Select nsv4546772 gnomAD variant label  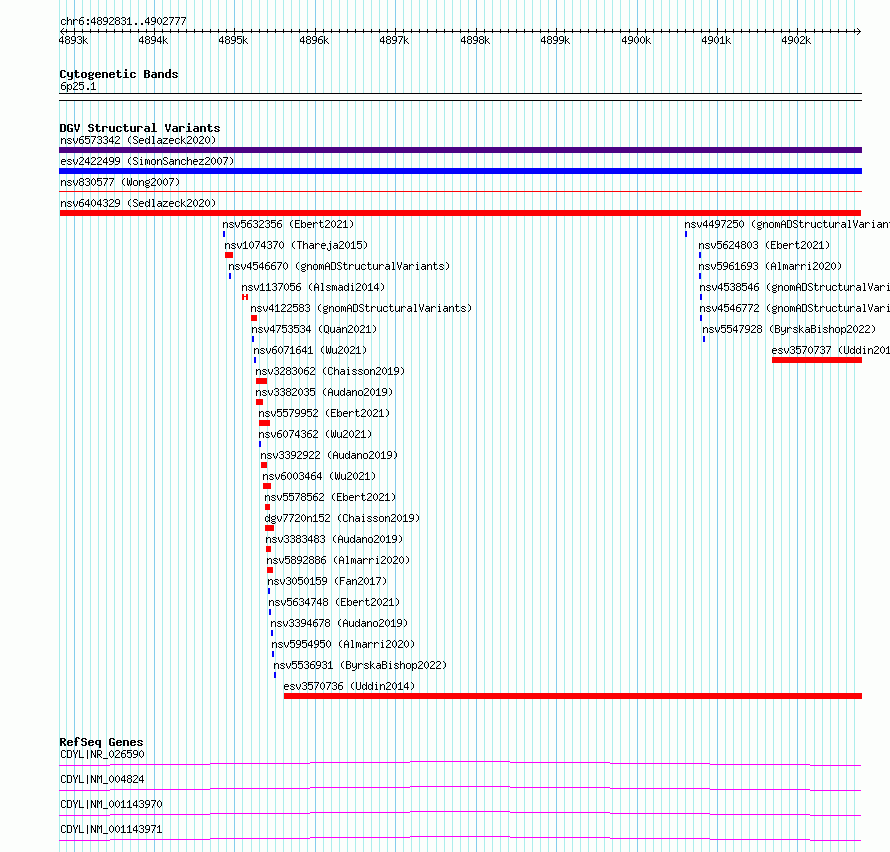794,308
